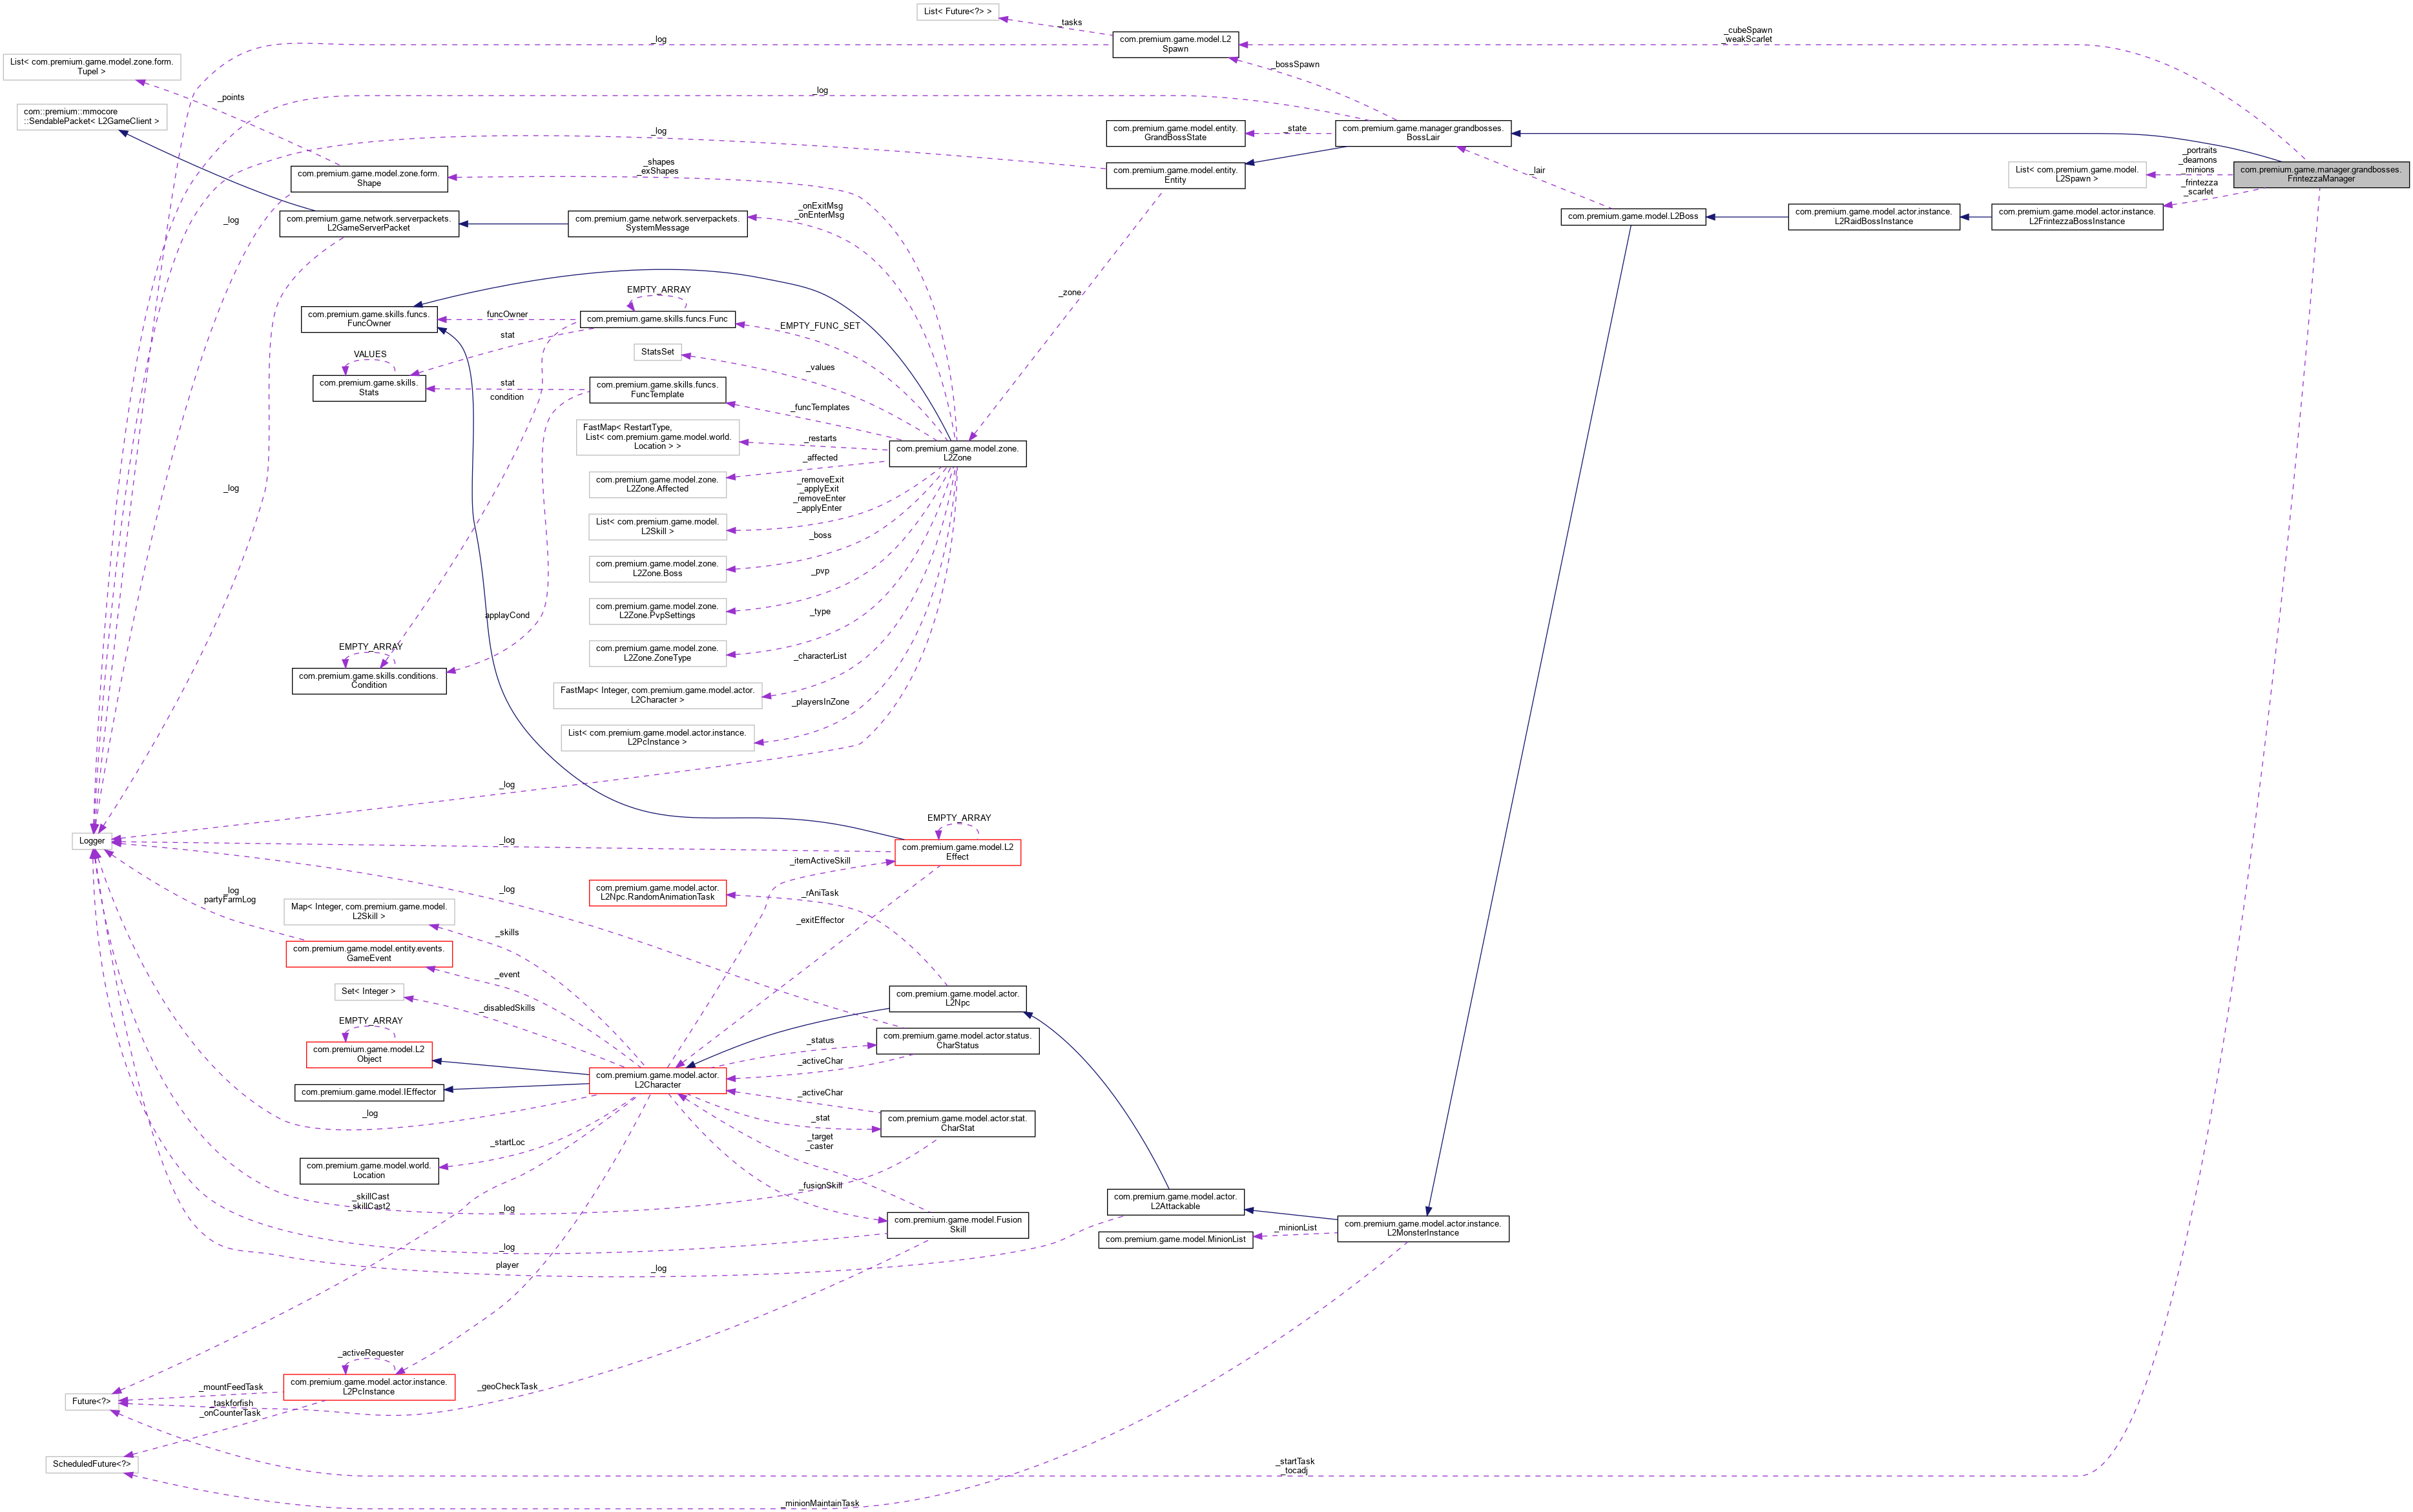Open the skills.conditions.Condition node
The image size is (2413, 1512).
tap(368, 681)
